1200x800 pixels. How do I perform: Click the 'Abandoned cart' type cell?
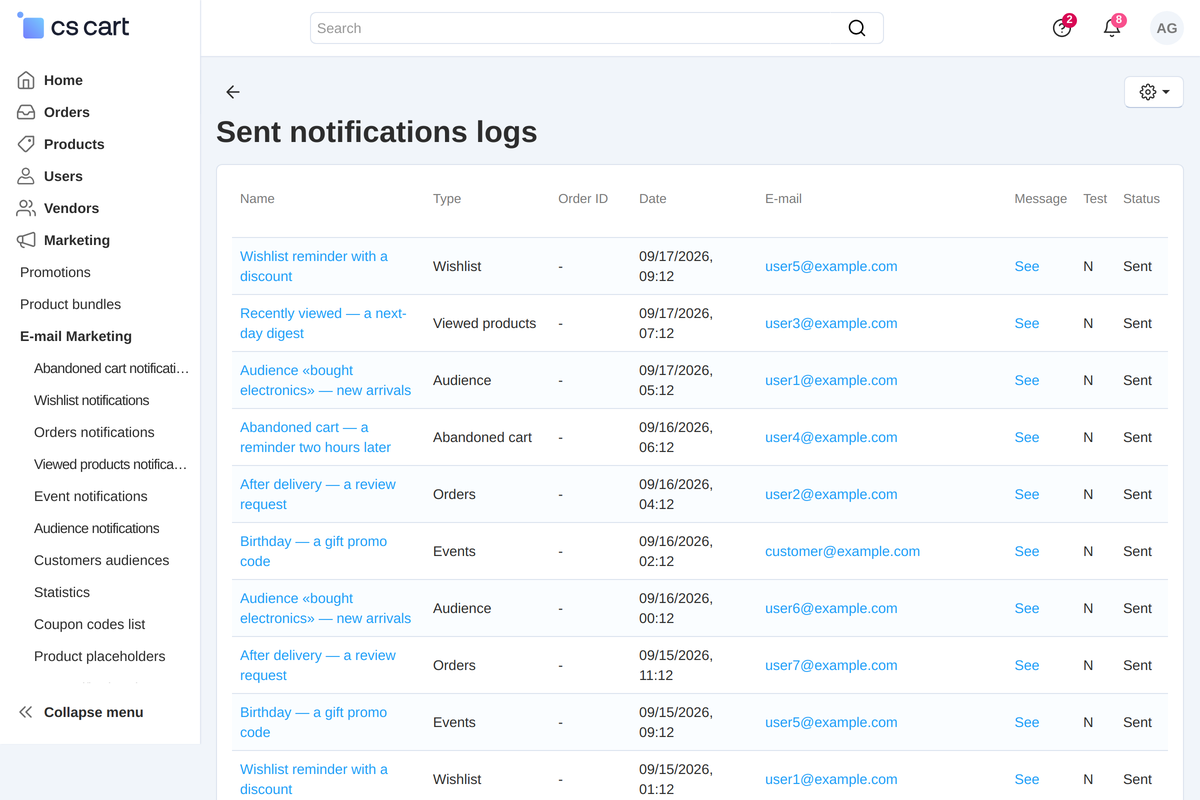pos(482,437)
